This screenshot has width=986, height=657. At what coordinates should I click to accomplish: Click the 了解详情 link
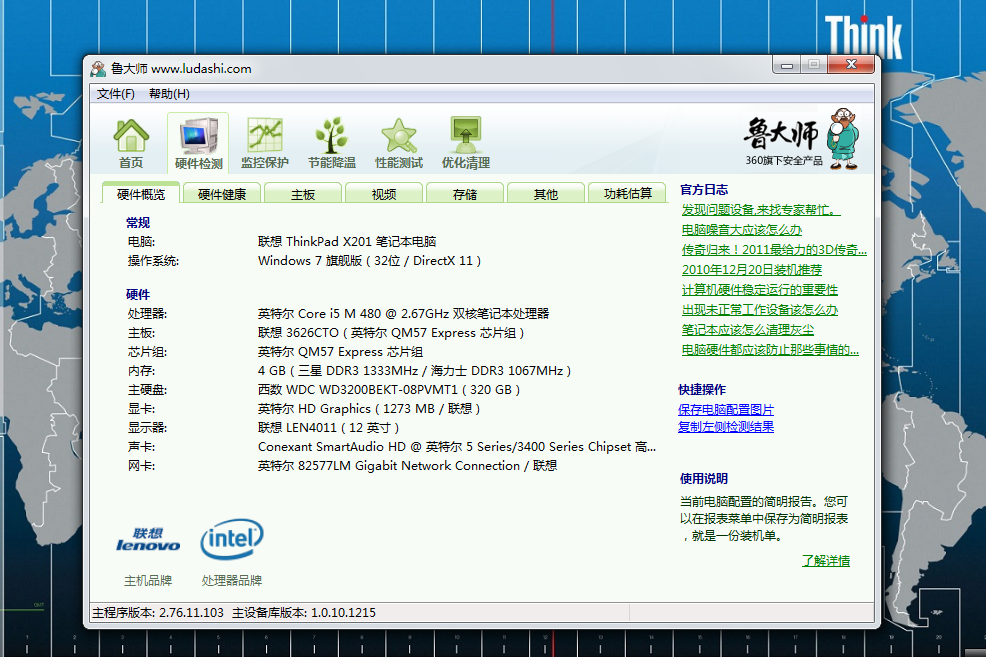(x=826, y=561)
